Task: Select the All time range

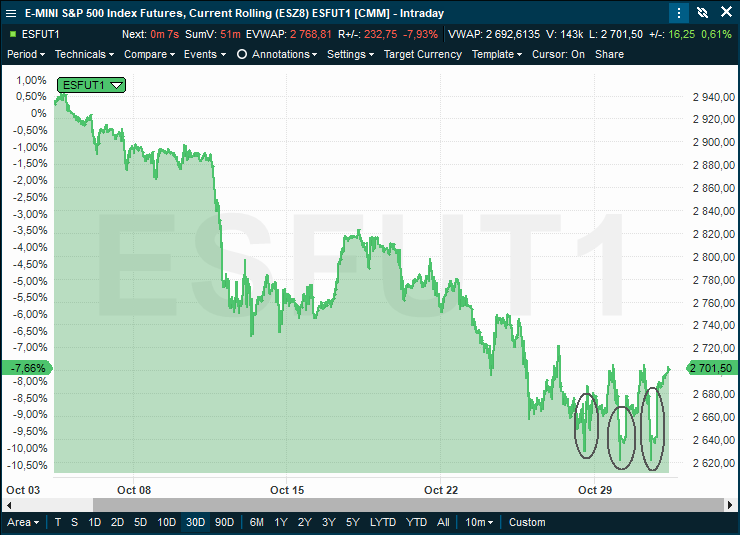Action: click(443, 522)
